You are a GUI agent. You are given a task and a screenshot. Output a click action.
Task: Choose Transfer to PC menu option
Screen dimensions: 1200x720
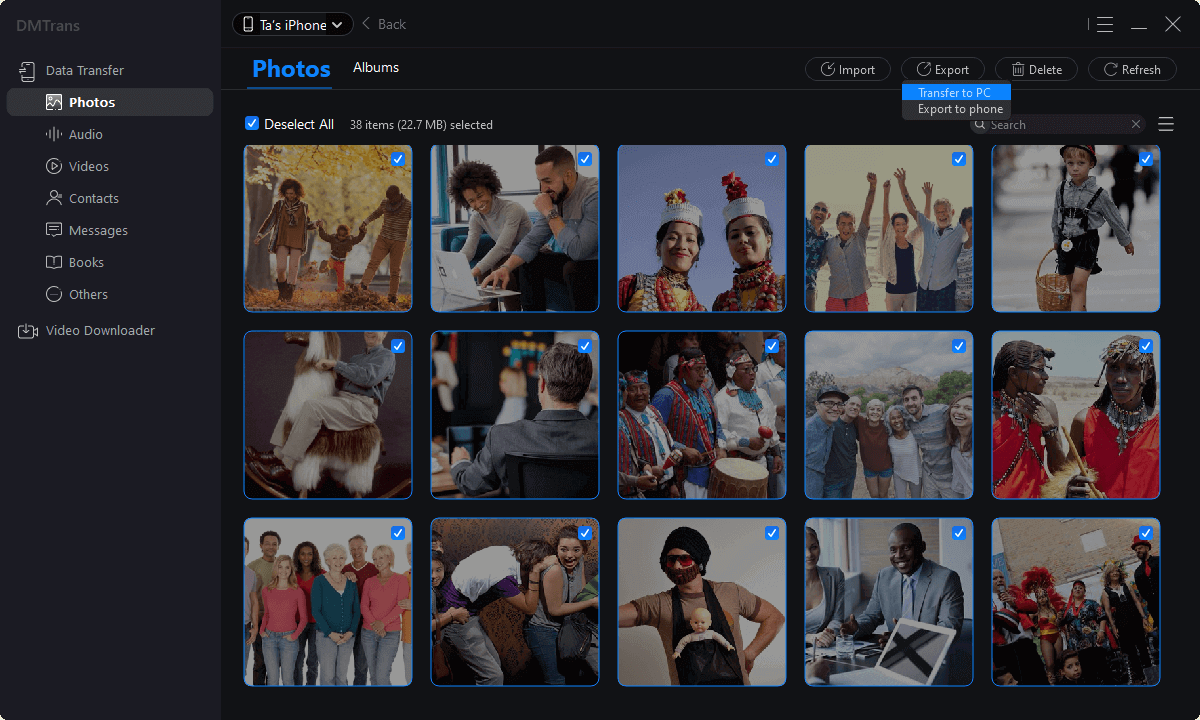point(955,93)
